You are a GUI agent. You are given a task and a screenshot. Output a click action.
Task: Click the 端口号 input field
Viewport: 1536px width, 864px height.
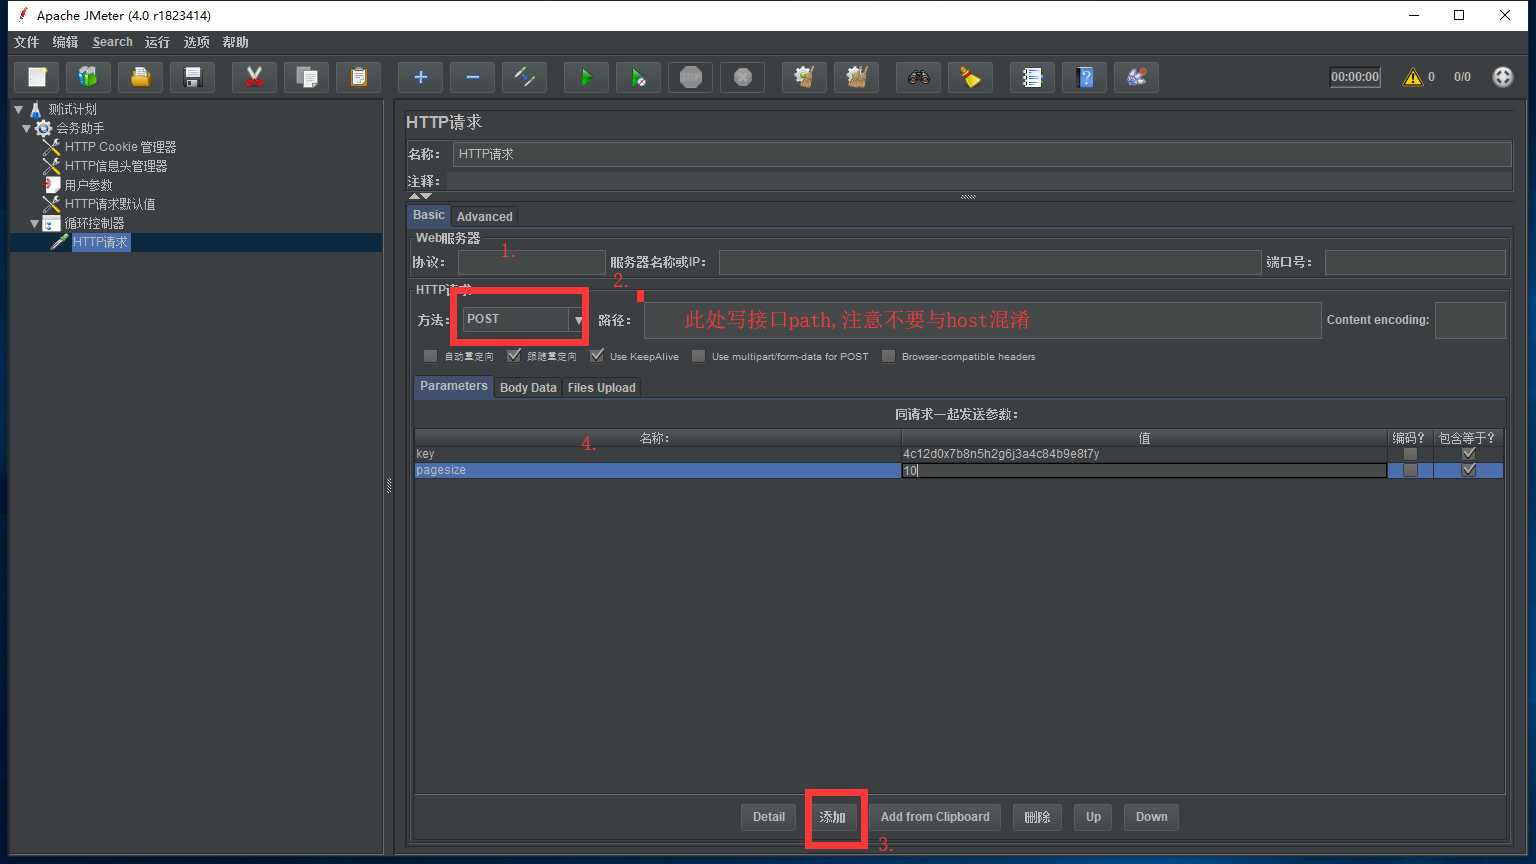pos(1415,263)
